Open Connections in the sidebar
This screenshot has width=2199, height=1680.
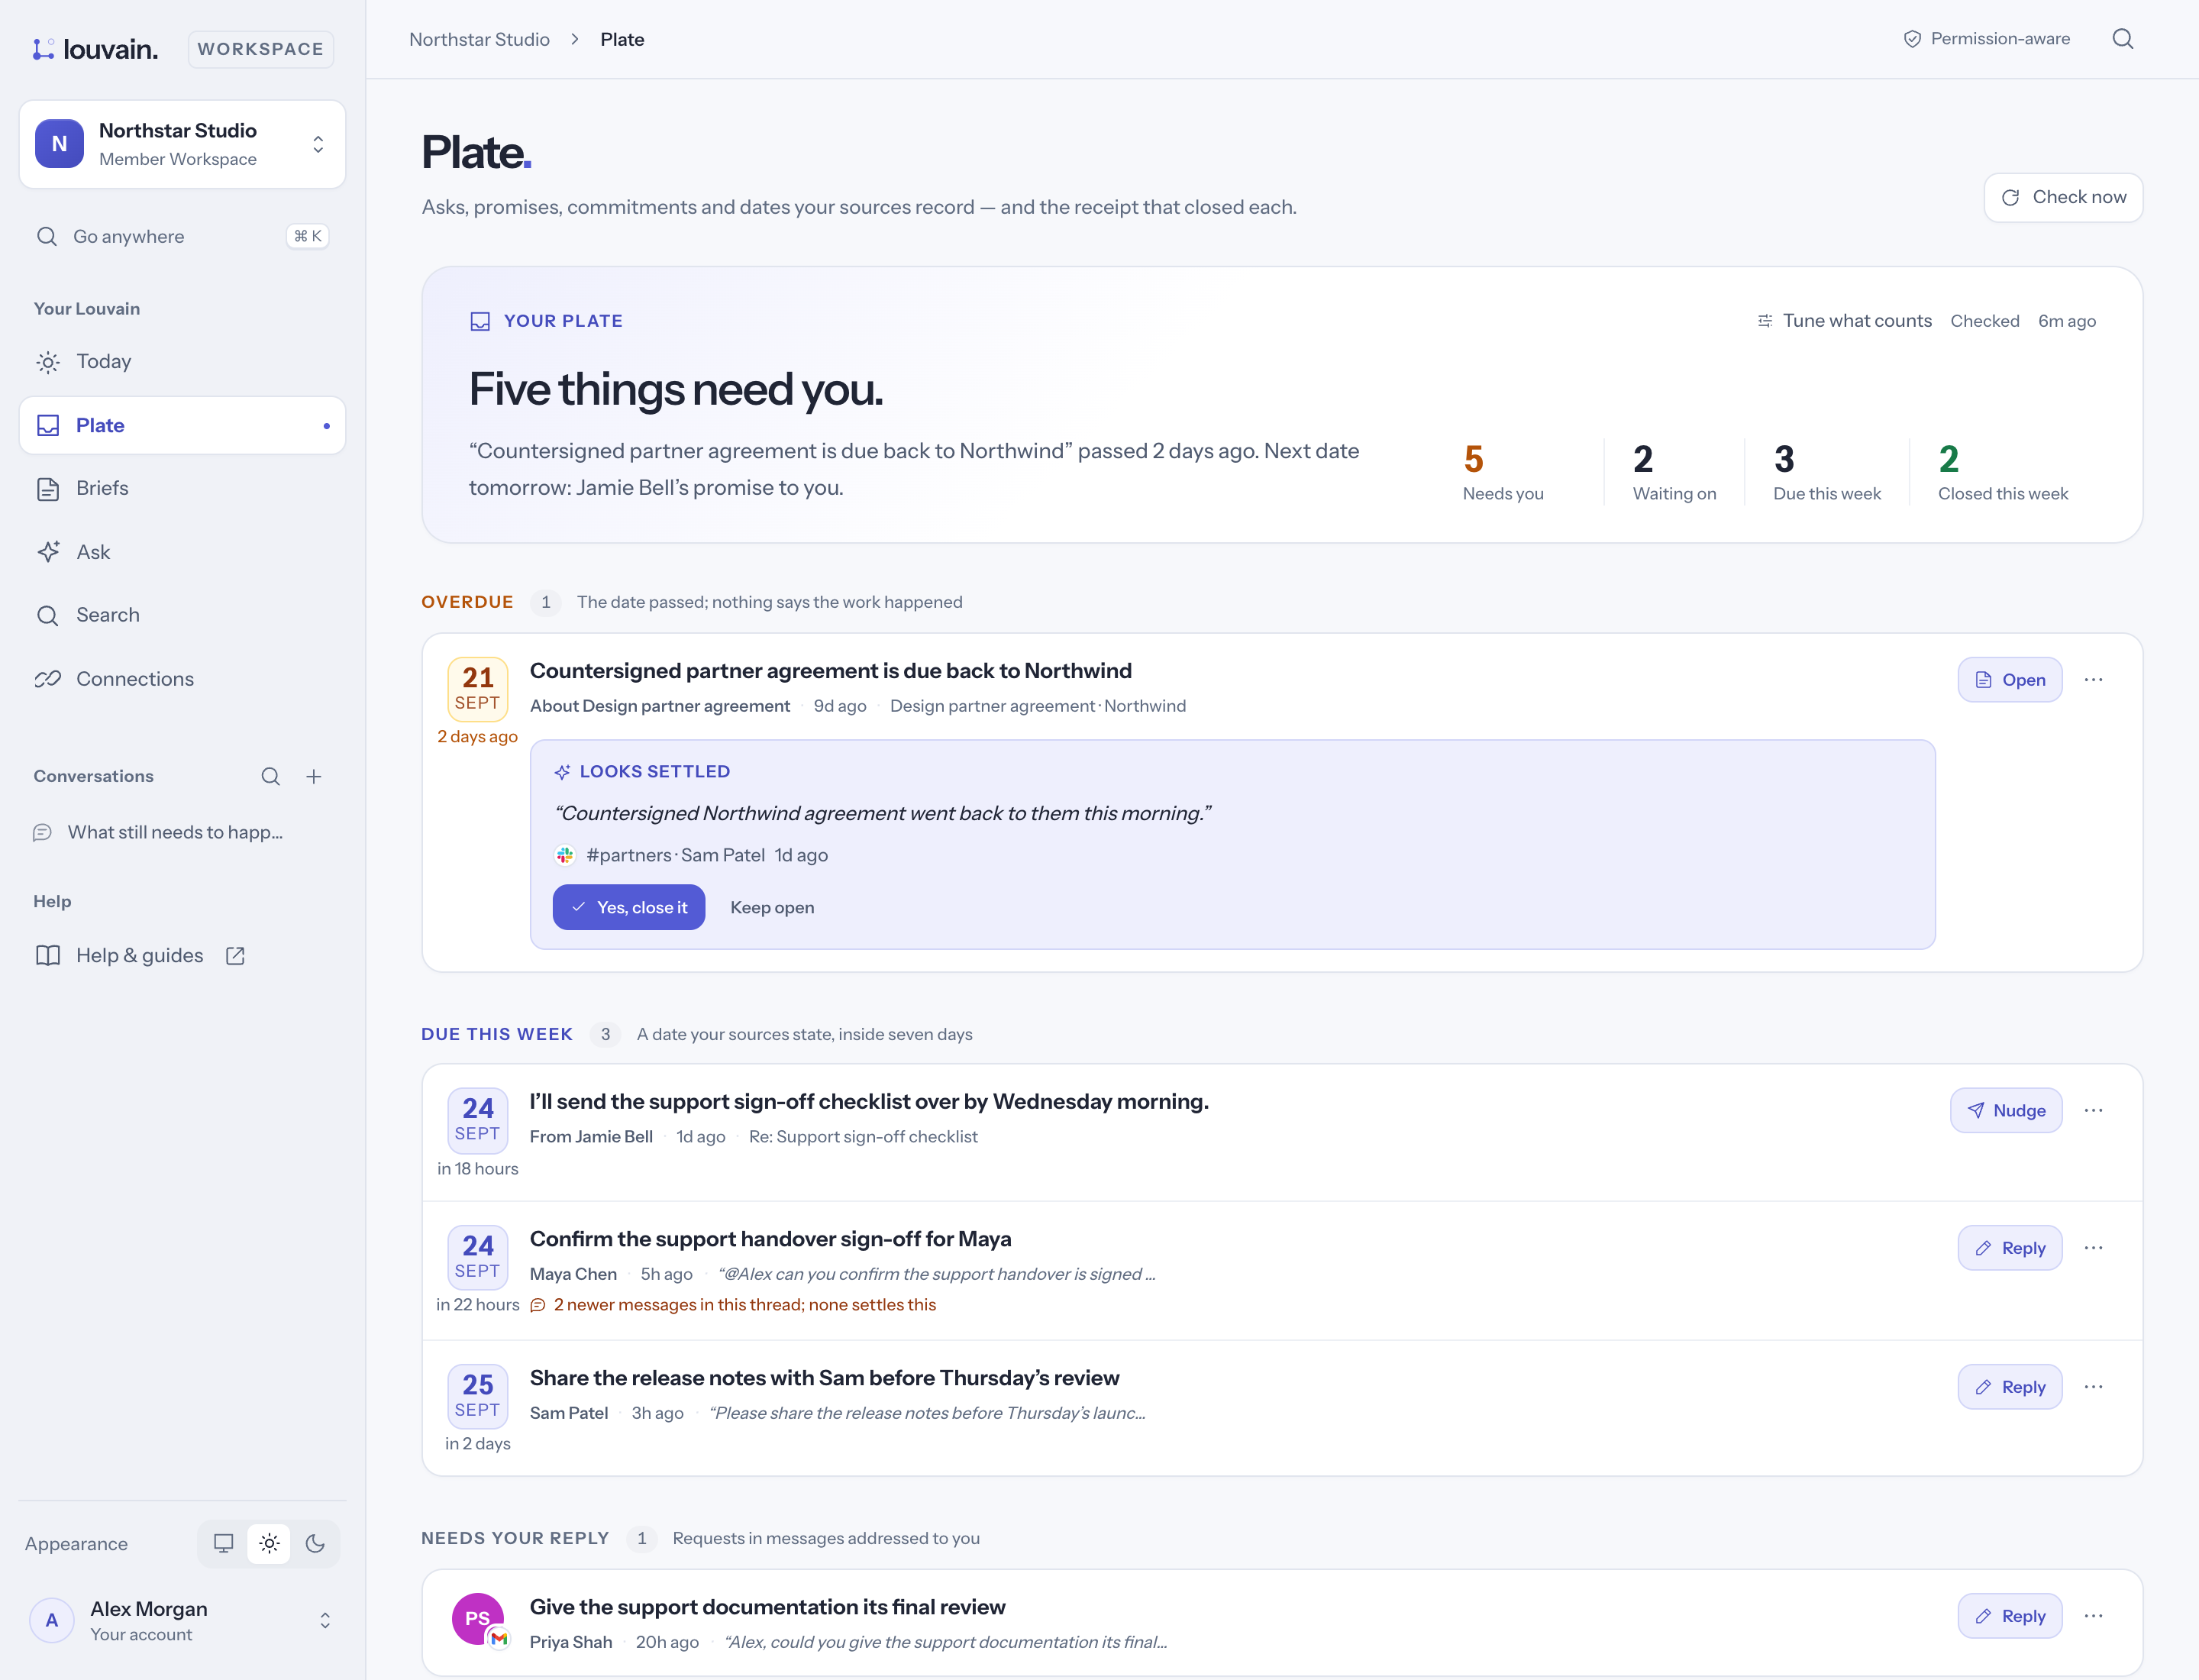click(182, 679)
